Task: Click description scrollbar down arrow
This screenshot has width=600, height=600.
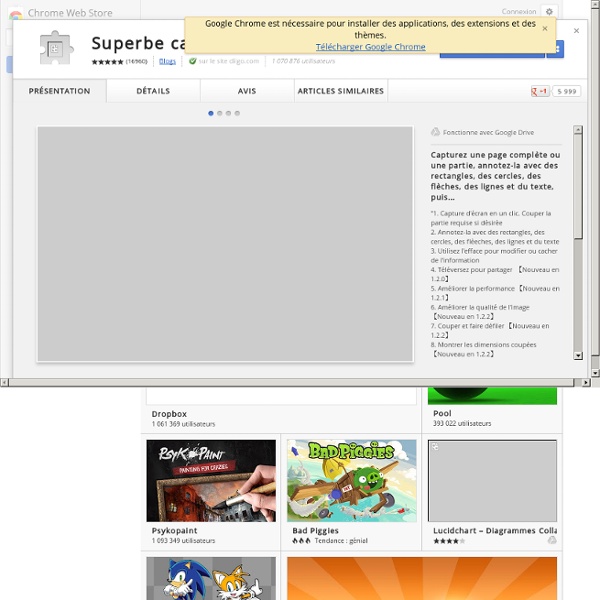Action: pyautogui.click(x=578, y=355)
